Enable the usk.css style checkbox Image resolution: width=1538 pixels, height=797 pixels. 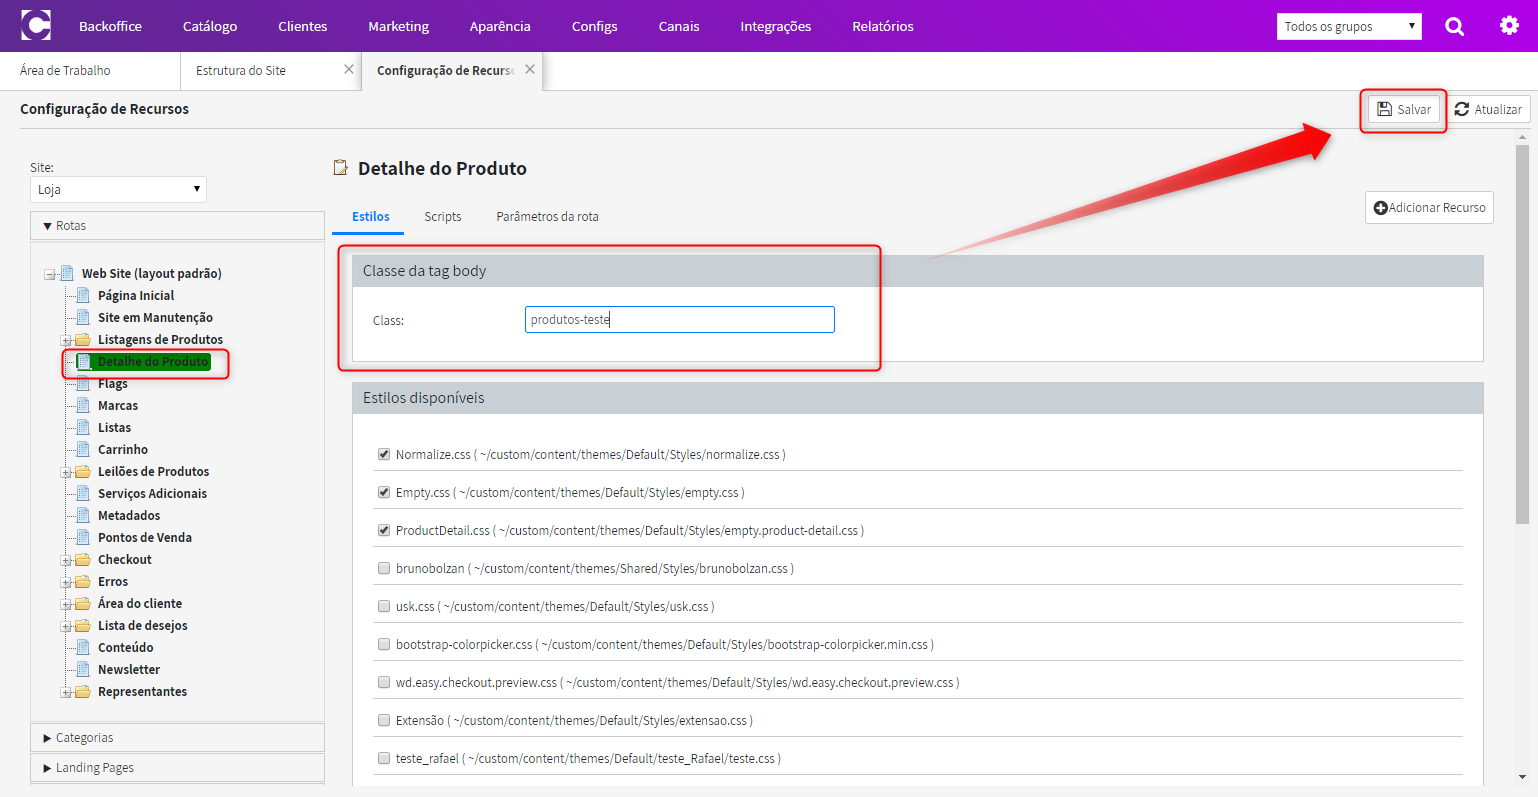(384, 606)
